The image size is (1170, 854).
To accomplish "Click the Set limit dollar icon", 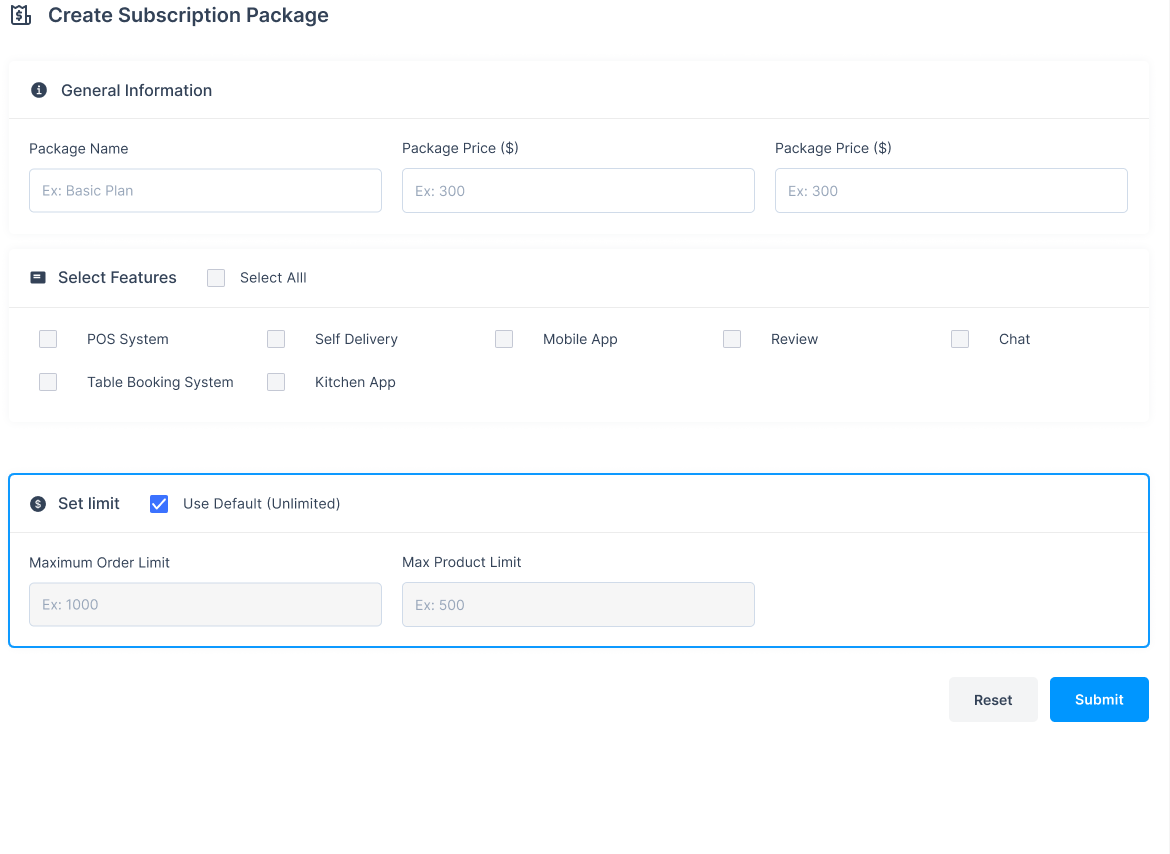I will click(x=38, y=504).
